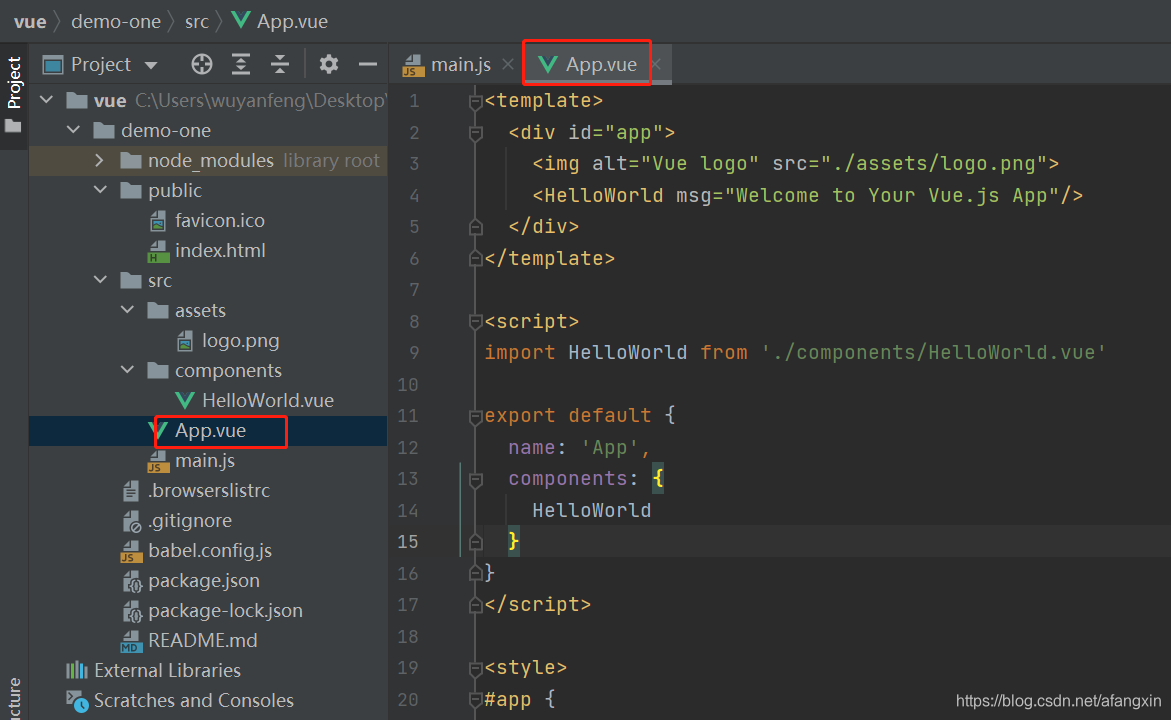Fold the template tag on line 1
Screen dimensions: 1171x720
475,101
